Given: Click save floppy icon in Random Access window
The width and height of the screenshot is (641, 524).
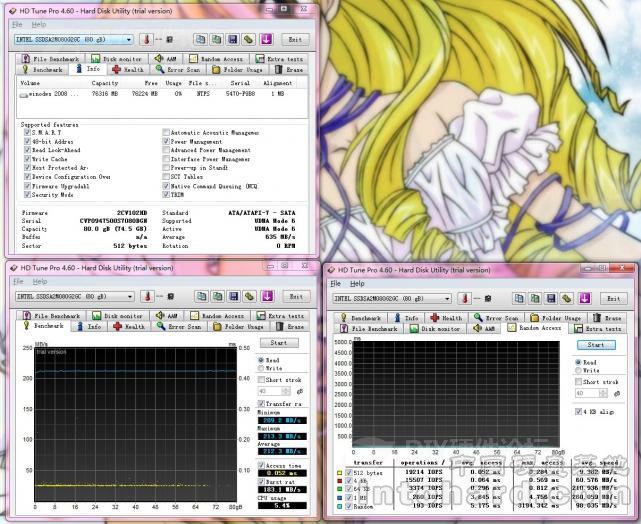Looking at the screenshot, I should click(551, 298).
